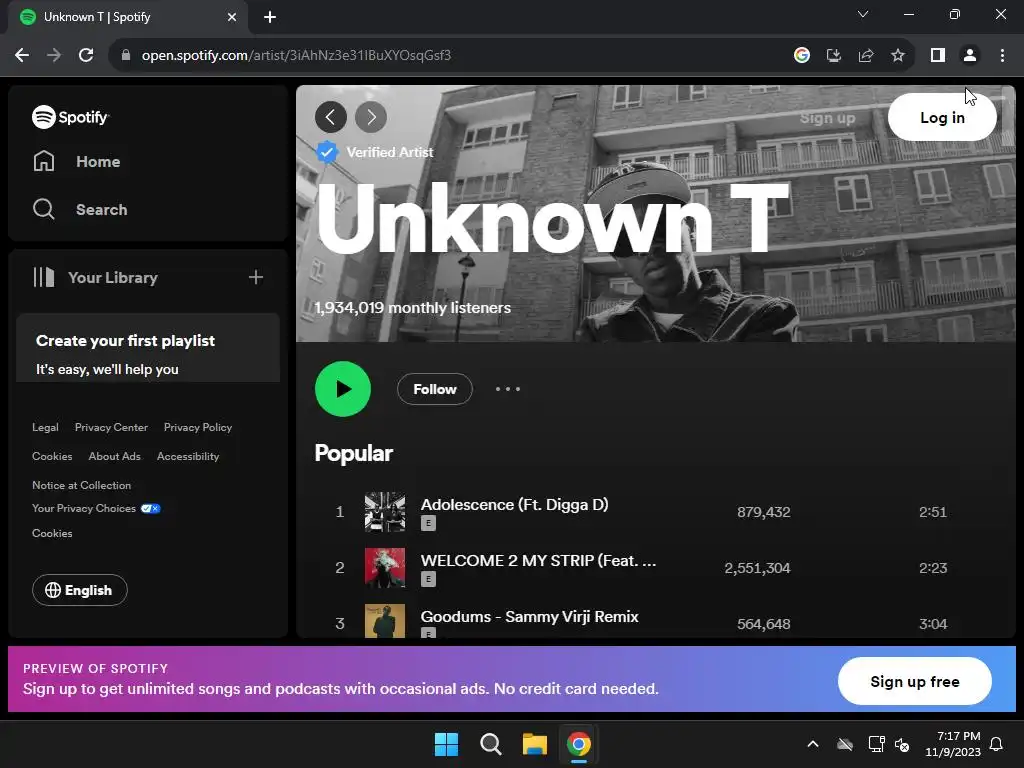This screenshot has width=1024, height=768.
Task: Click 1,934,019 monthly listeners text
Action: [413, 308]
